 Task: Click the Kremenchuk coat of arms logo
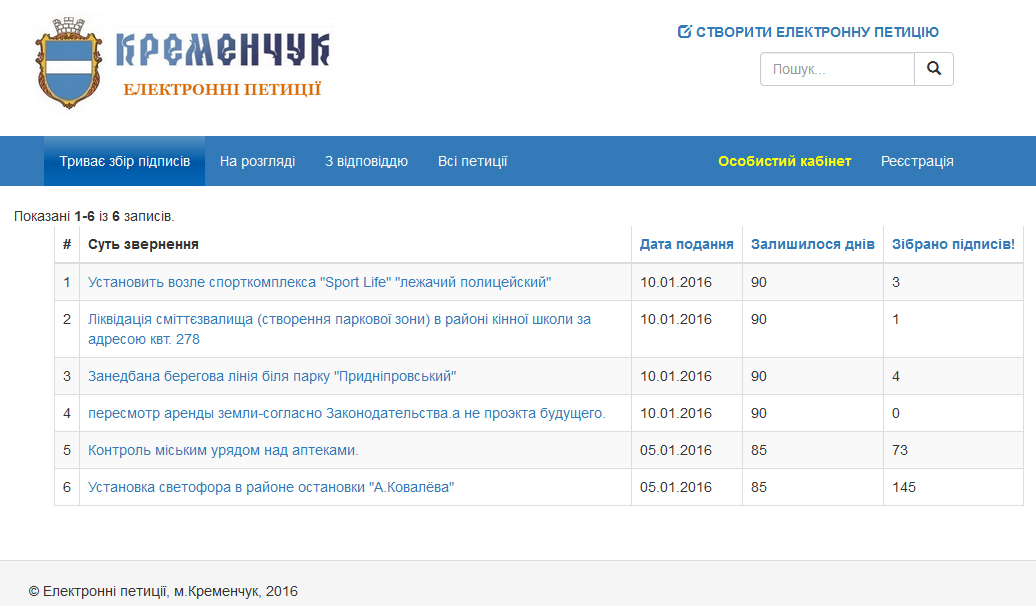click(x=68, y=63)
